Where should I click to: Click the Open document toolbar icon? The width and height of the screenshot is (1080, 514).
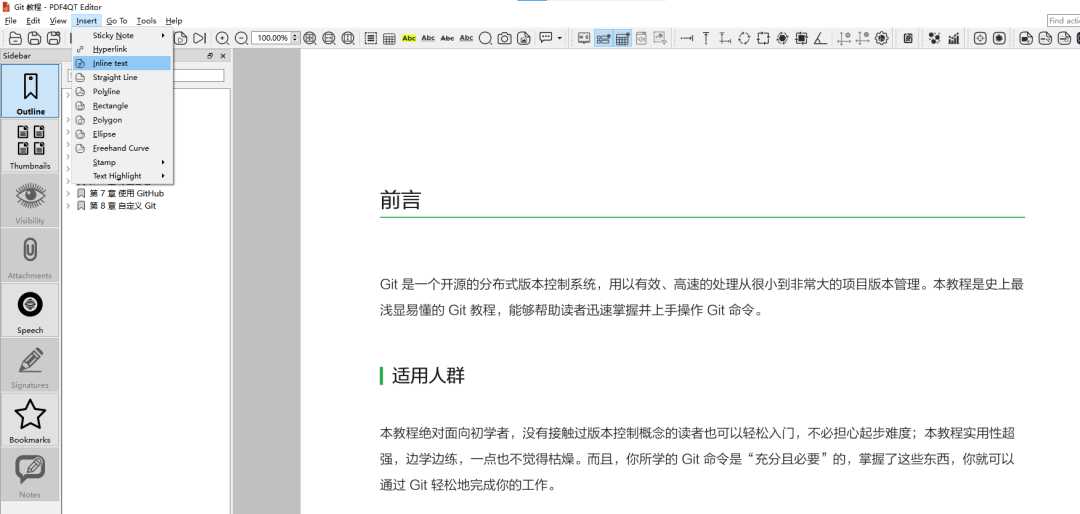[x=15, y=39]
